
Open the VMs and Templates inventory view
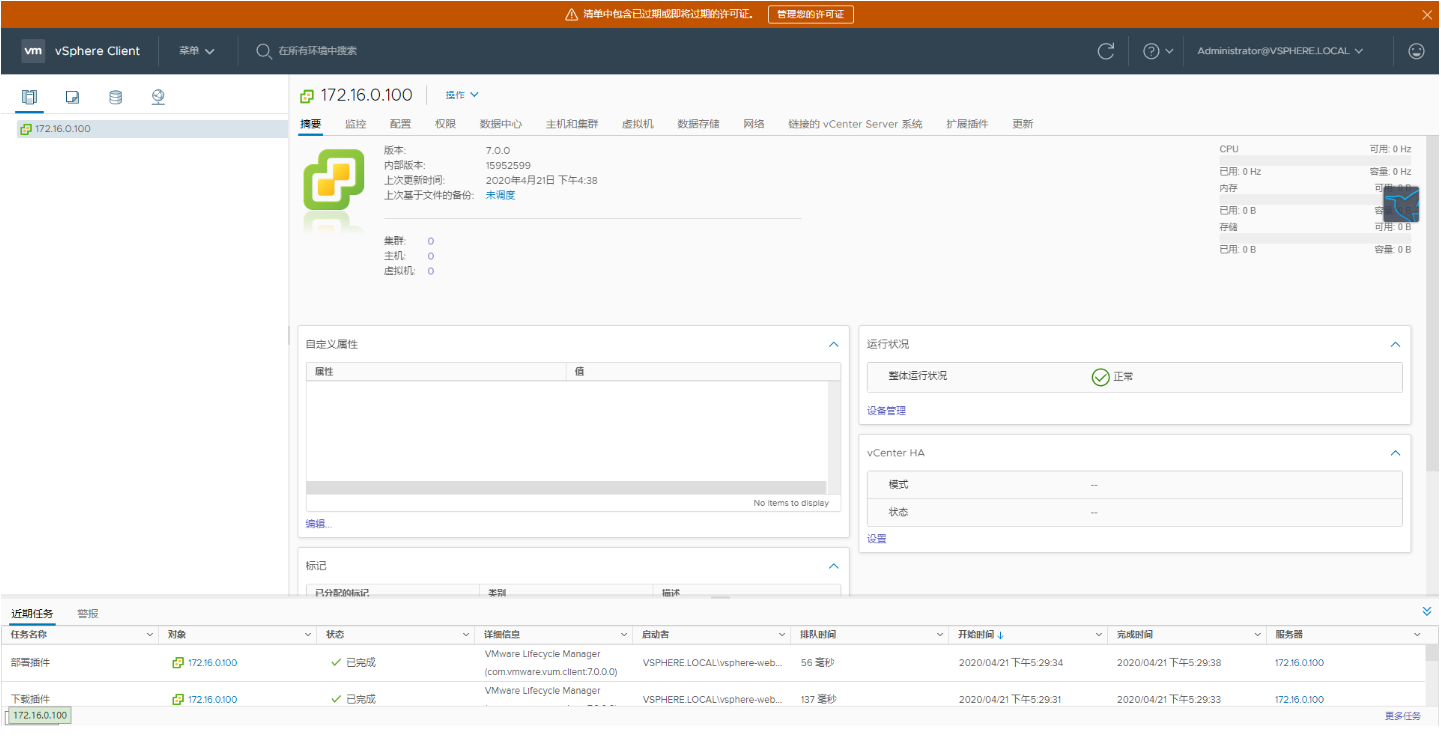pos(72,97)
